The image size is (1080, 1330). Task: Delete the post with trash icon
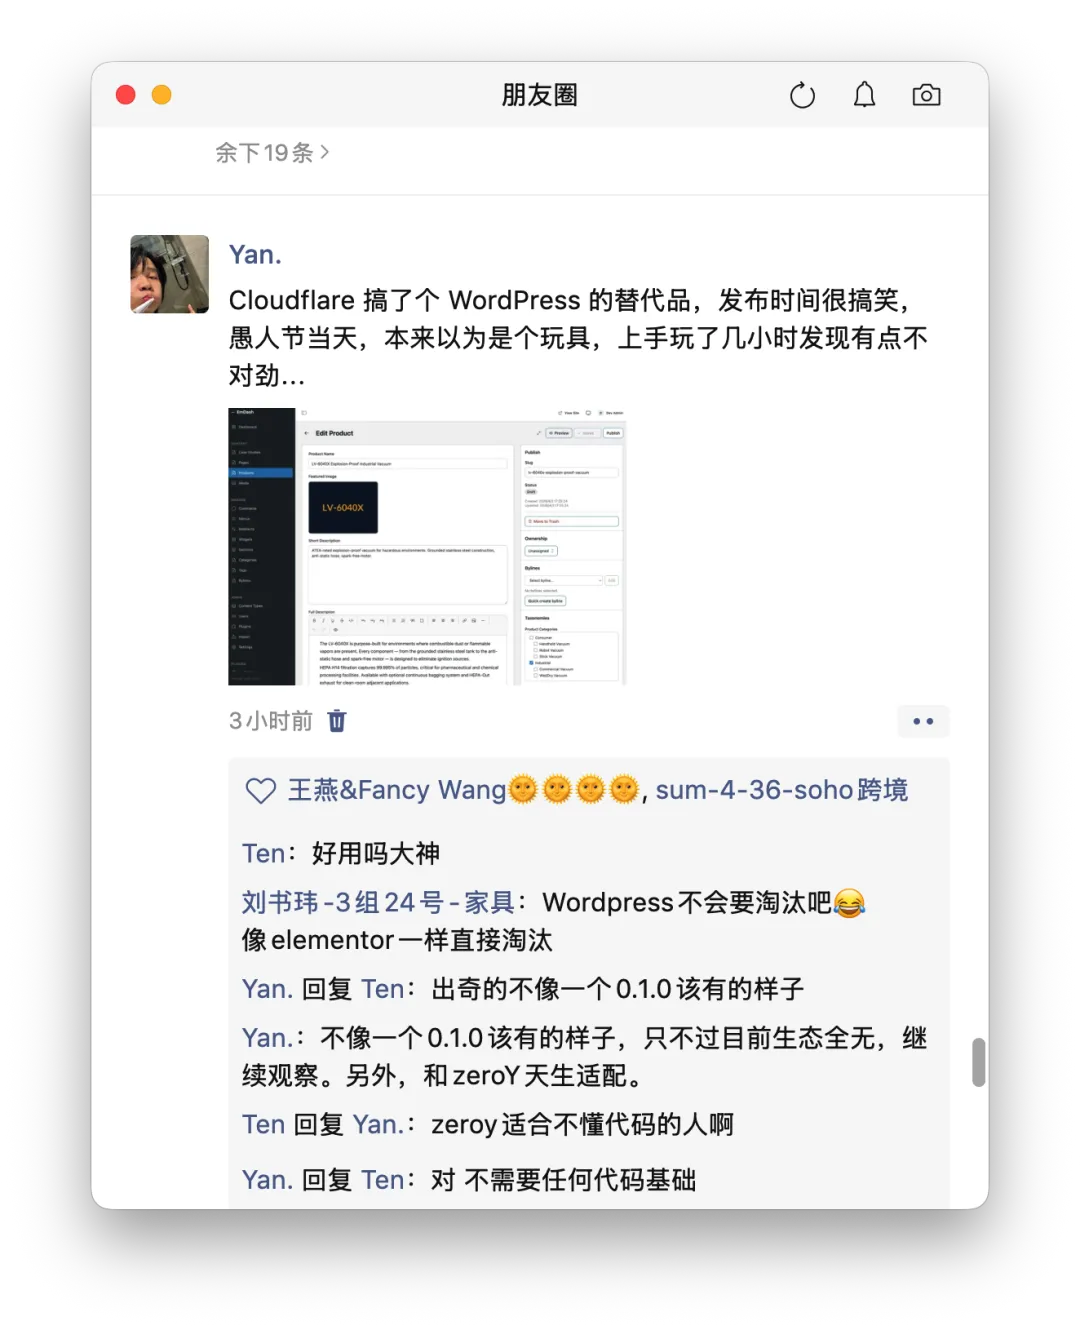(x=337, y=721)
